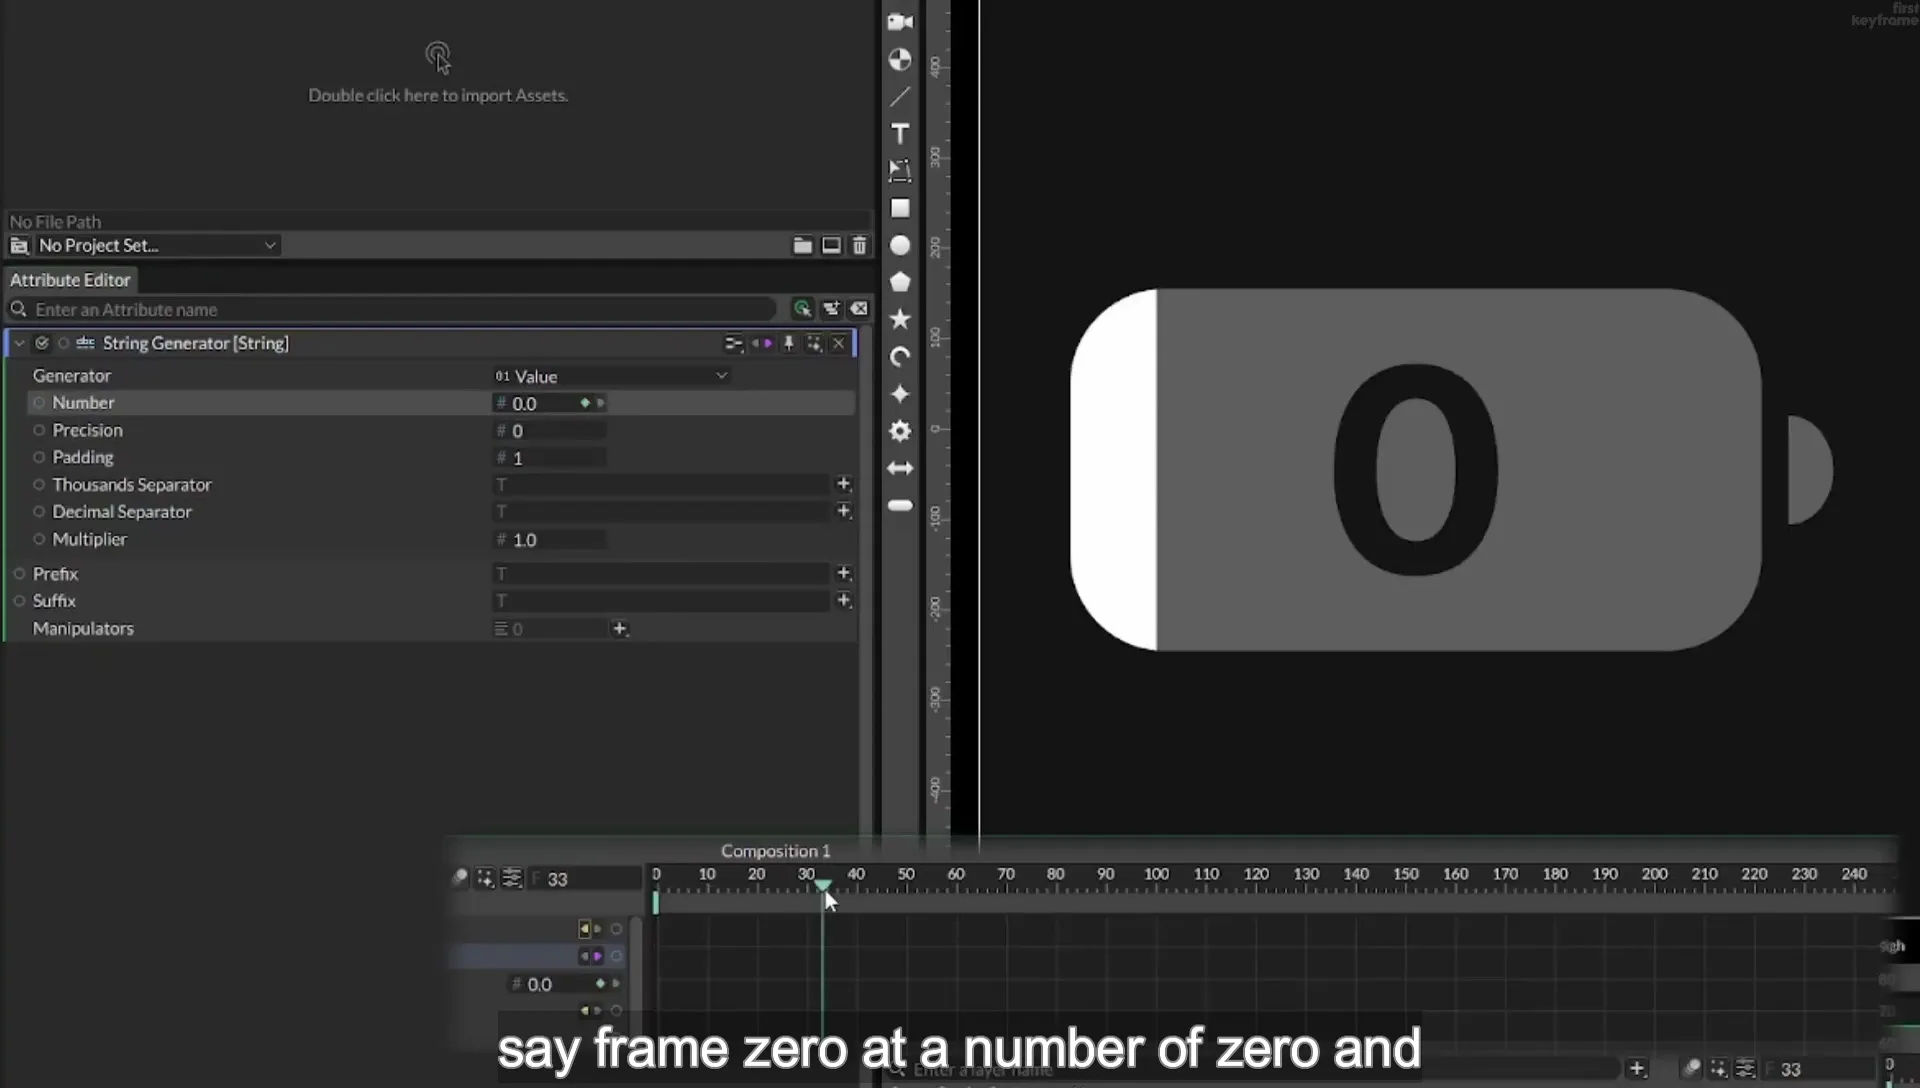Click the Multiplier value field 1.0
The width and height of the screenshot is (1920, 1088).
pos(551,540)
